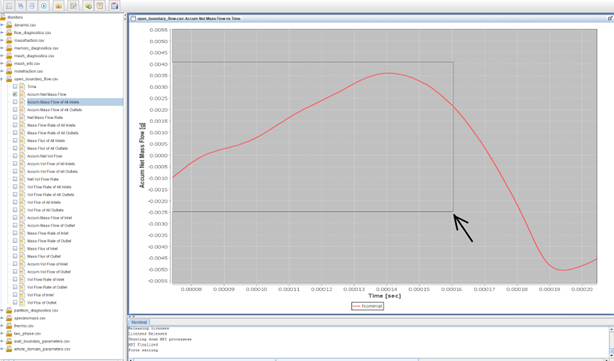Screen dimensions: 614x361
Task: Click the flow_diagnostics.csv folder icon
Action: (9, 32)
